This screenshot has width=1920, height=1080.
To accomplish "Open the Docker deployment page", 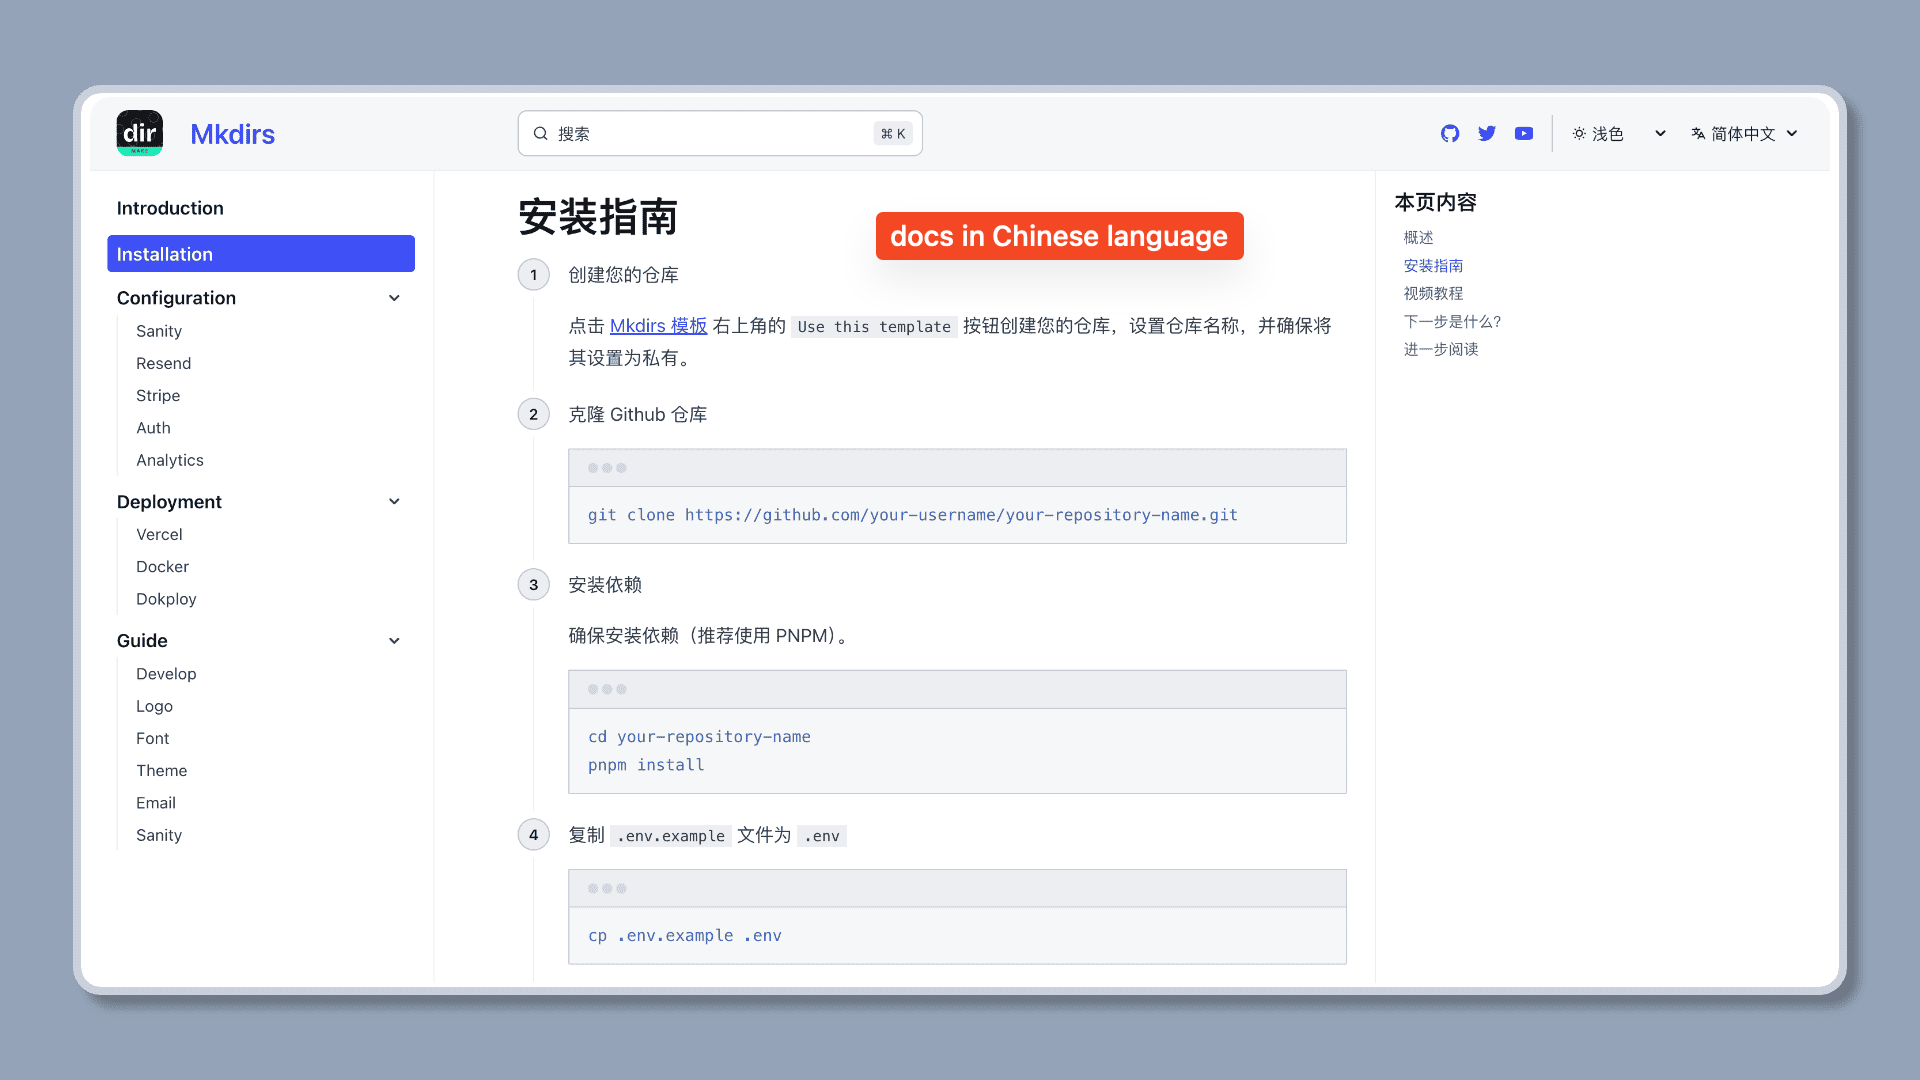I will pos(162,566).
